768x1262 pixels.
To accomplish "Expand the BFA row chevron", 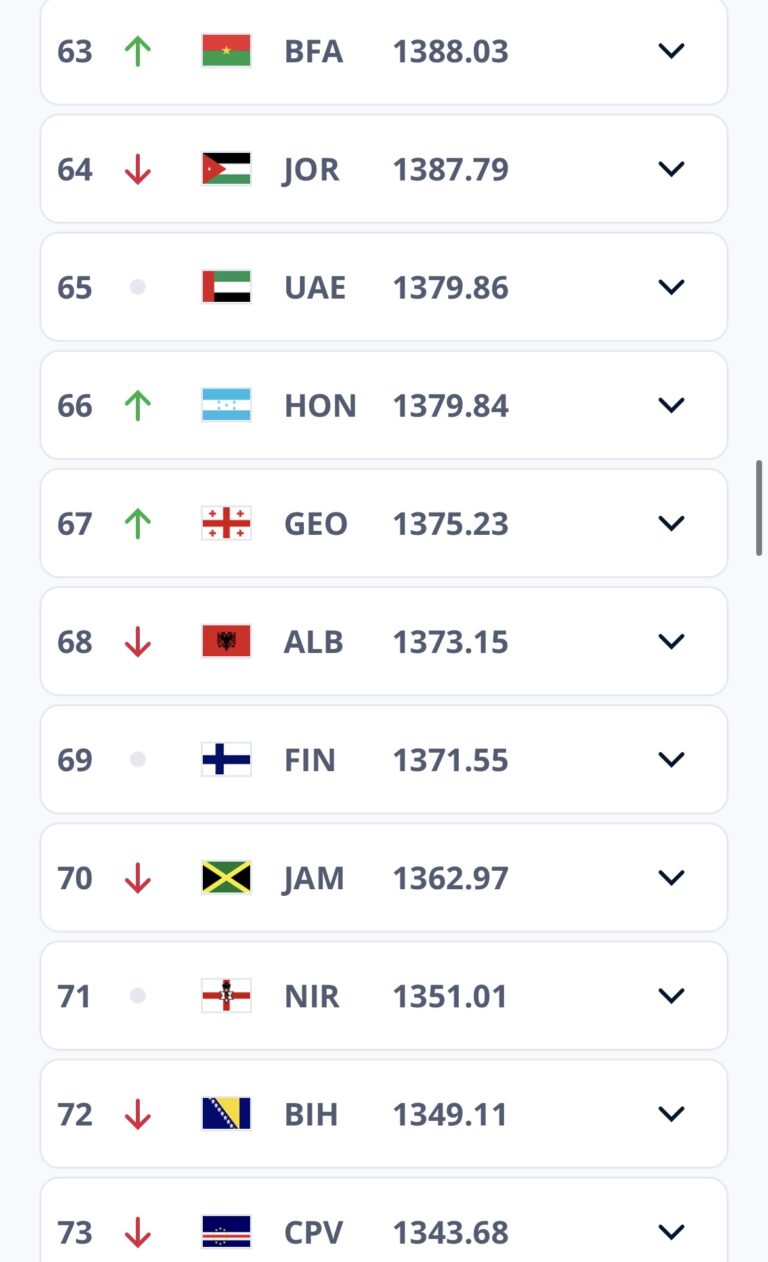I will pos(671,51).
